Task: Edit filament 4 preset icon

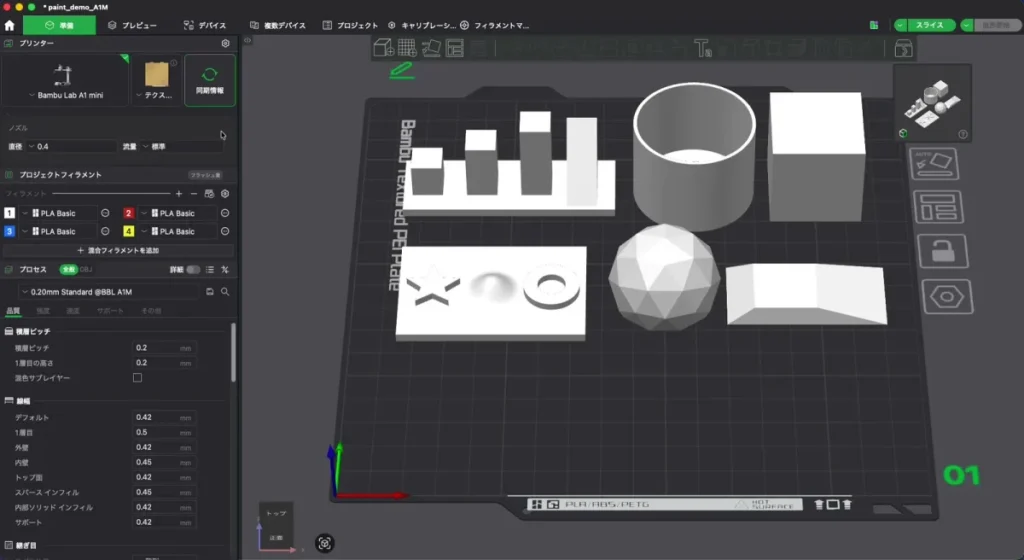Action: coord(225,232)
